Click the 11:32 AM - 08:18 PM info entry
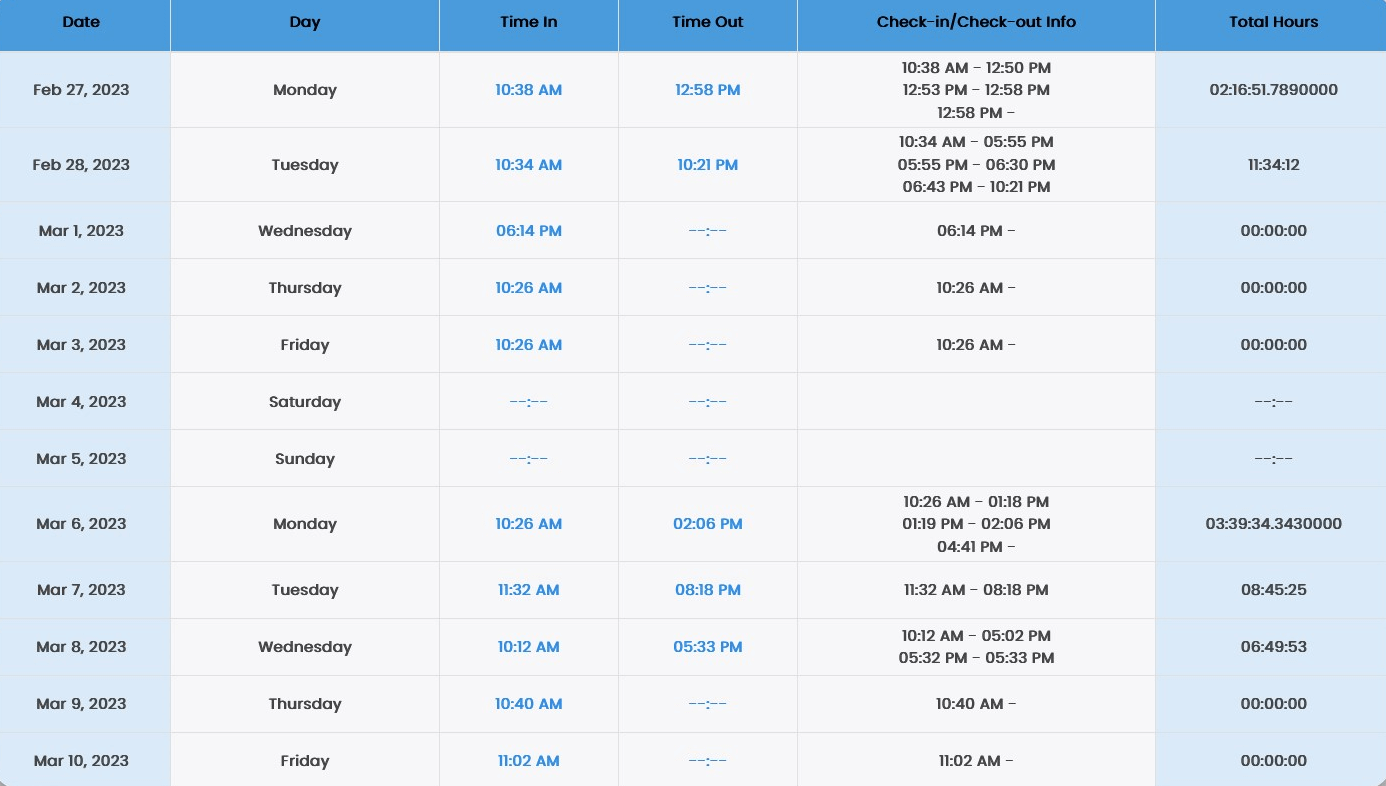This screenshot has height=786, width=1386. click(x=976, y=590)
